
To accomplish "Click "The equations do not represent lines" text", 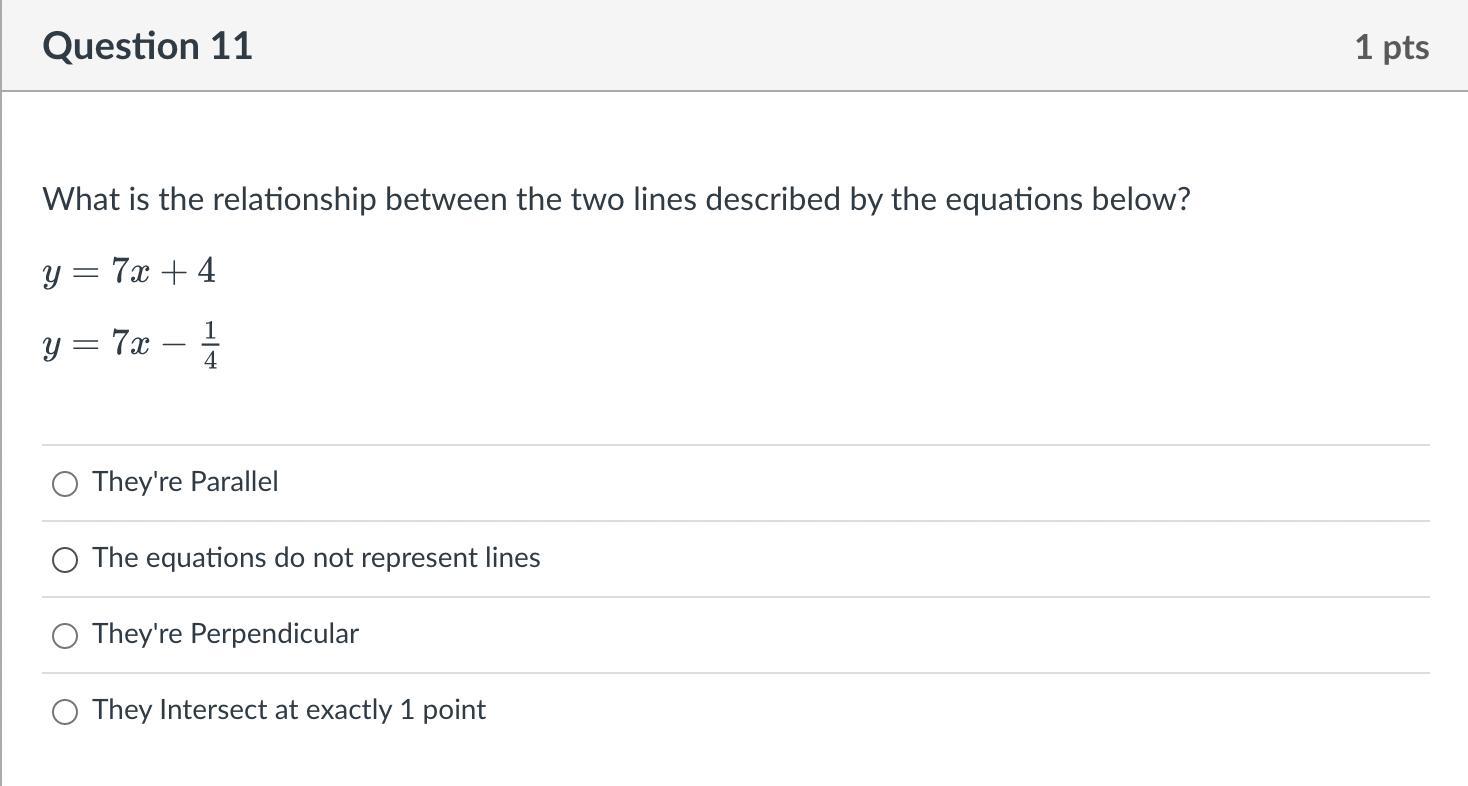I will point(316,558).
